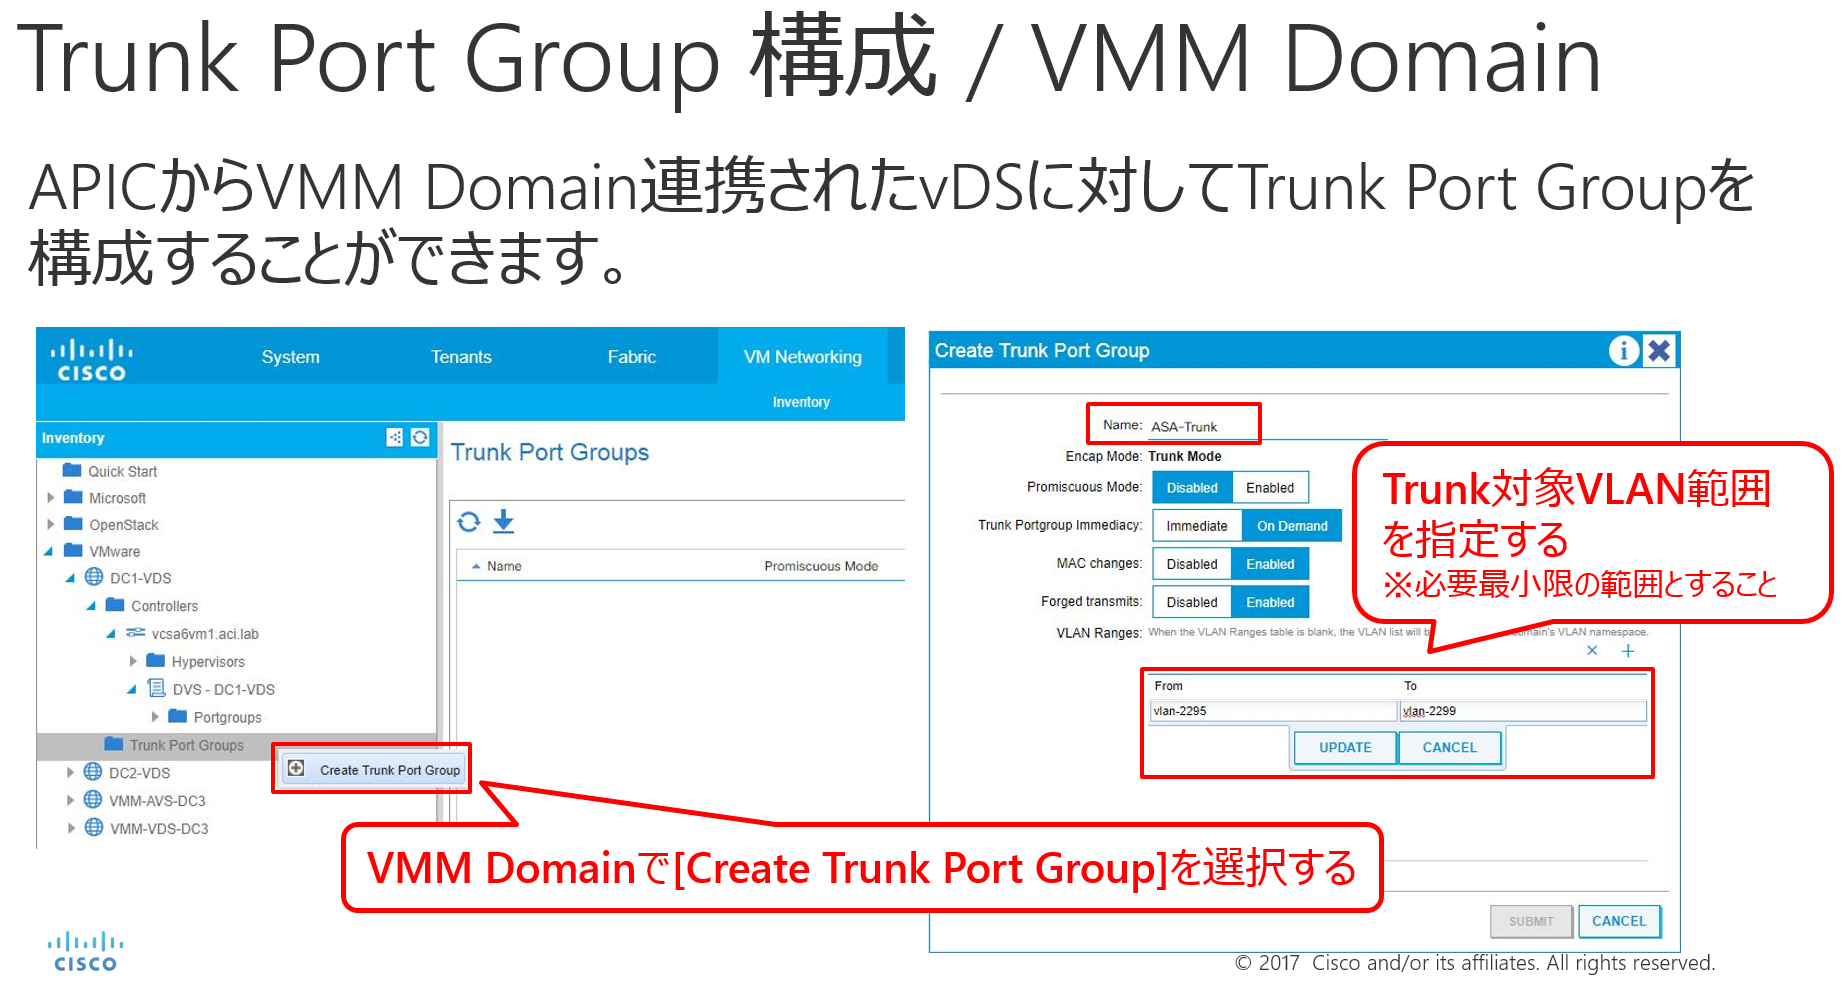Collapse the Controllers tree node
Screen dimensions: 1845x991
(91, 606)
